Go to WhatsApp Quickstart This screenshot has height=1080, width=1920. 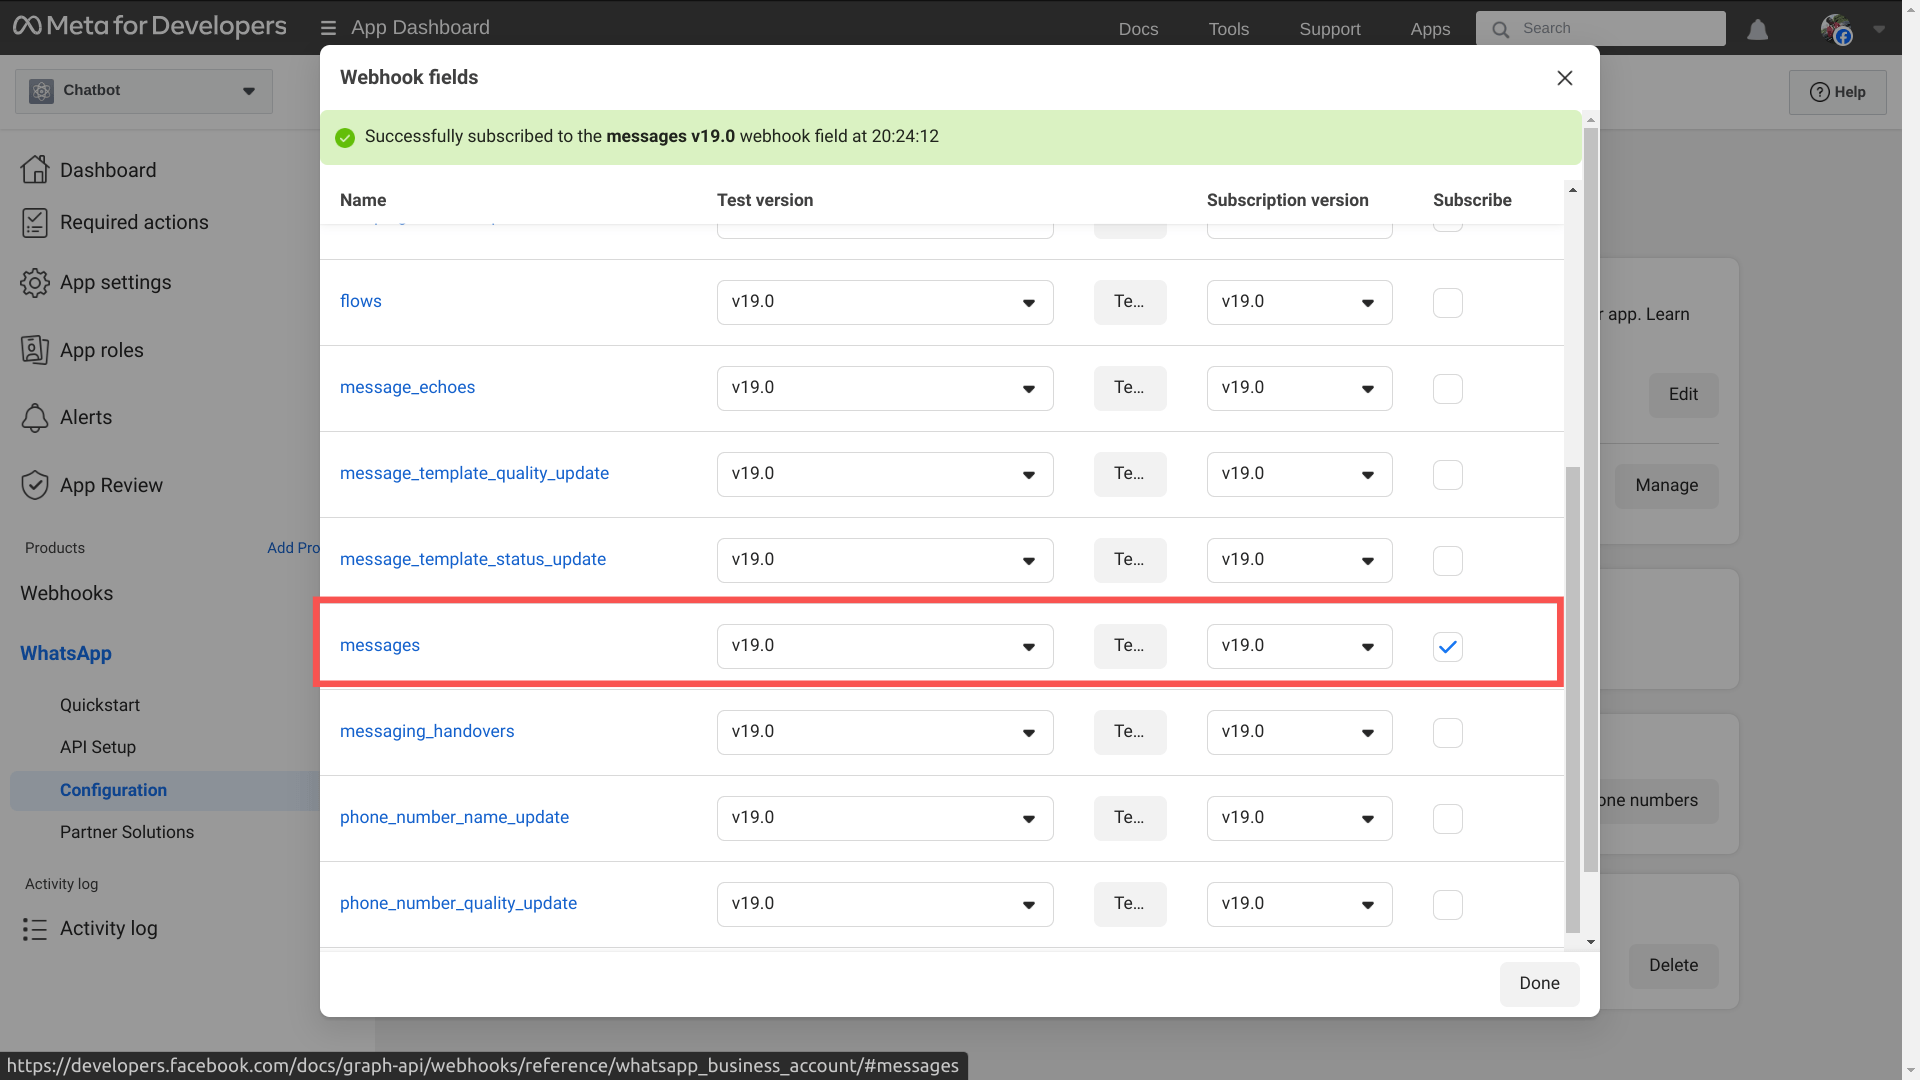pyautogui.click(x=100, y=706)
